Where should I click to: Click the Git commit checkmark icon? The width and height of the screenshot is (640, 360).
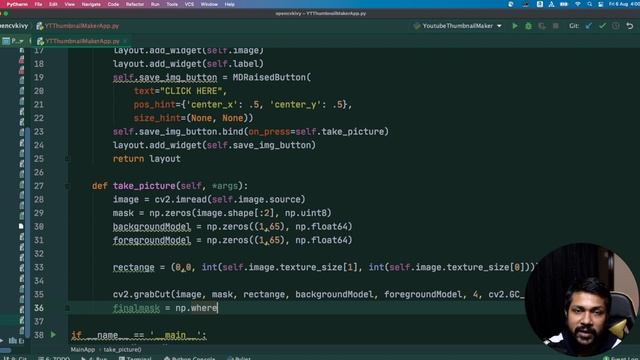click(602, 26)
